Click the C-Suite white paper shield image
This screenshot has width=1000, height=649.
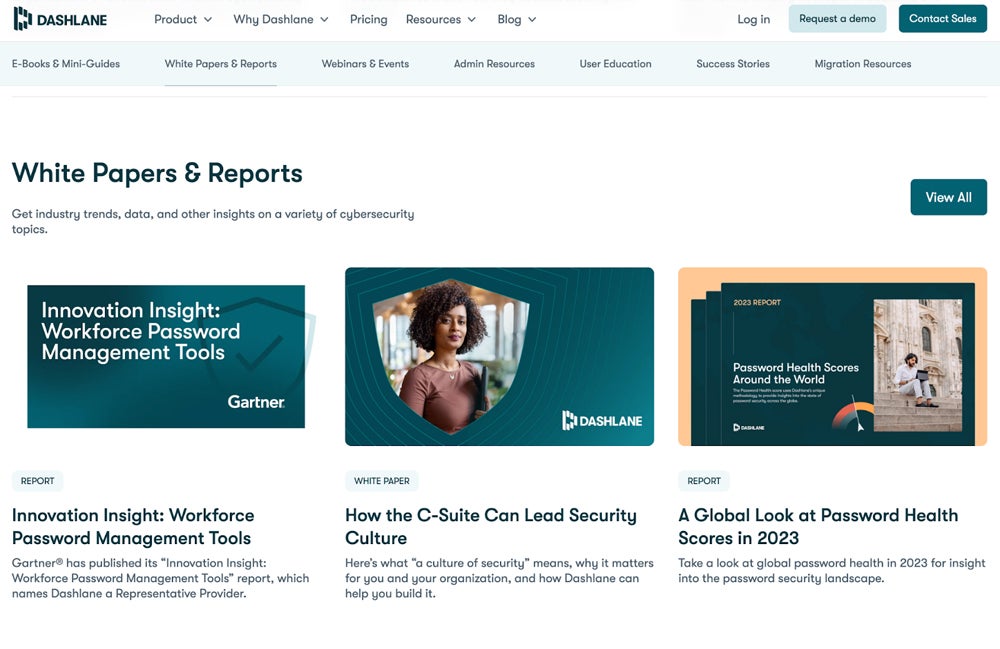(499, 356)
